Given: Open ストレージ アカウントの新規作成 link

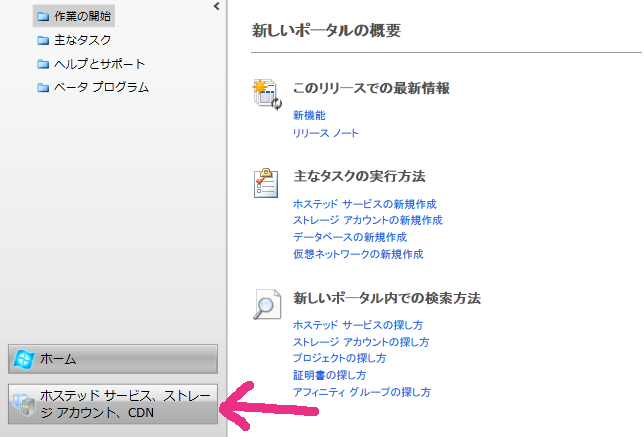Looking at the screenshot, I should click(x=368, y=221).
